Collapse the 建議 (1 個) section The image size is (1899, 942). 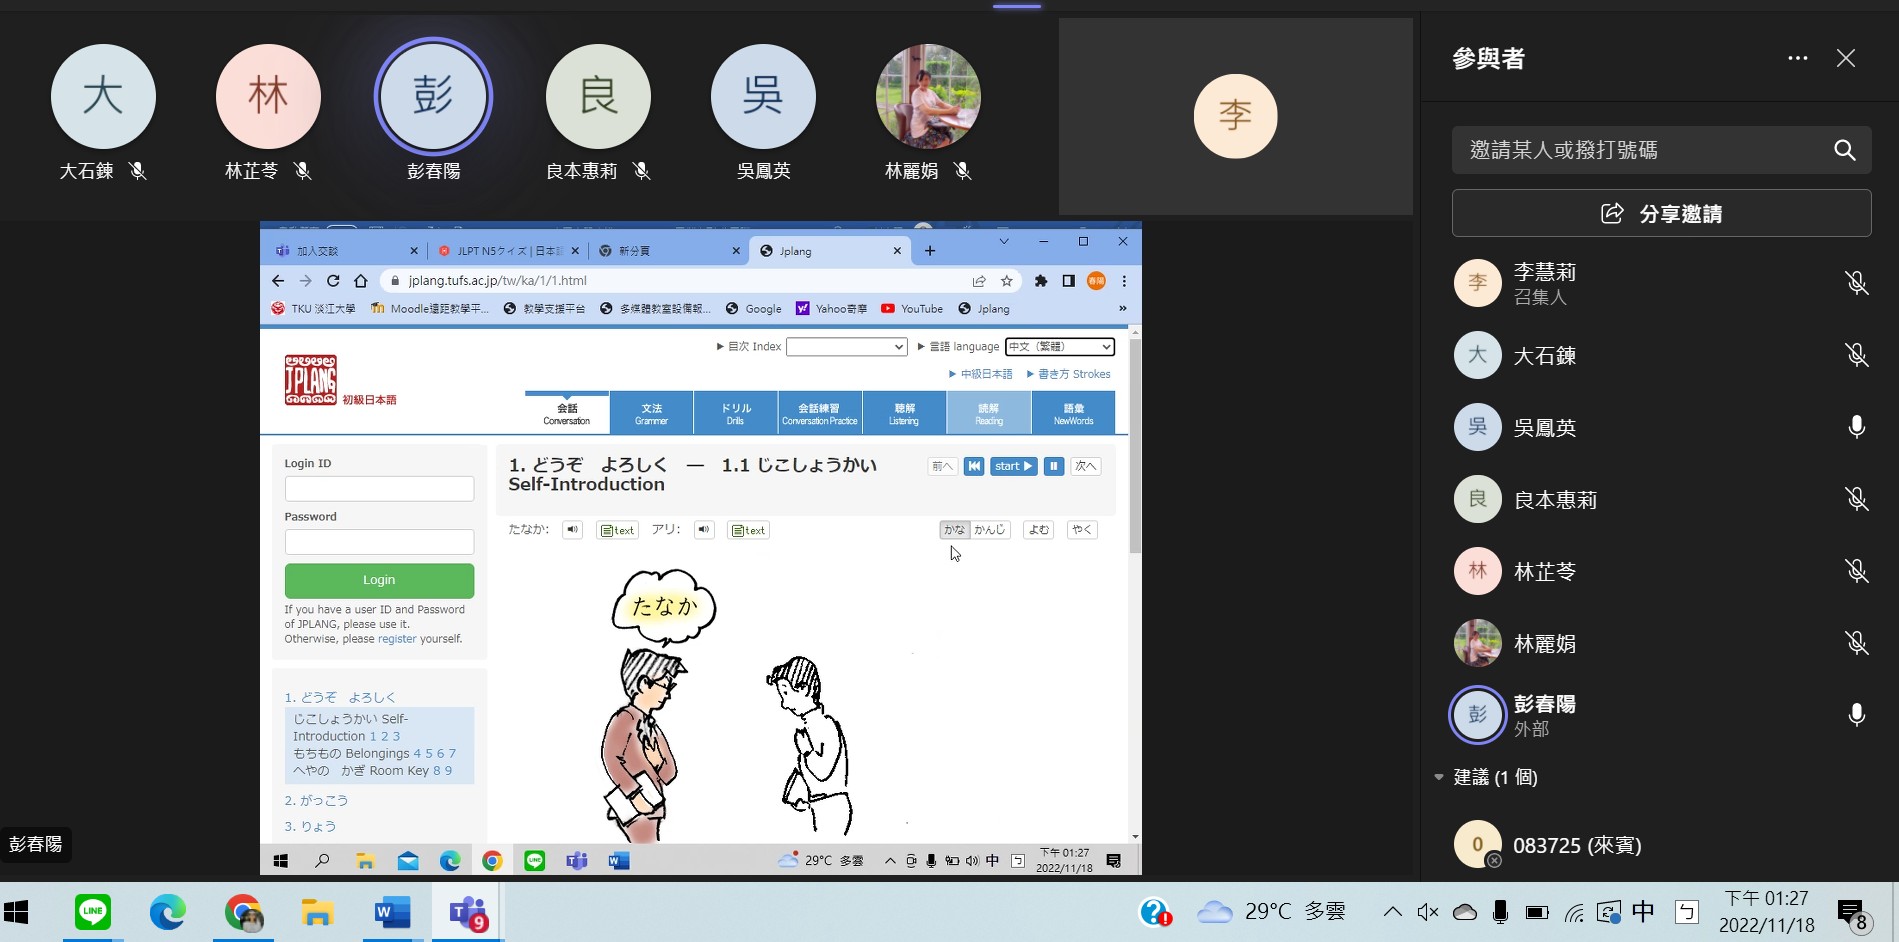[x=1439, y=777]
